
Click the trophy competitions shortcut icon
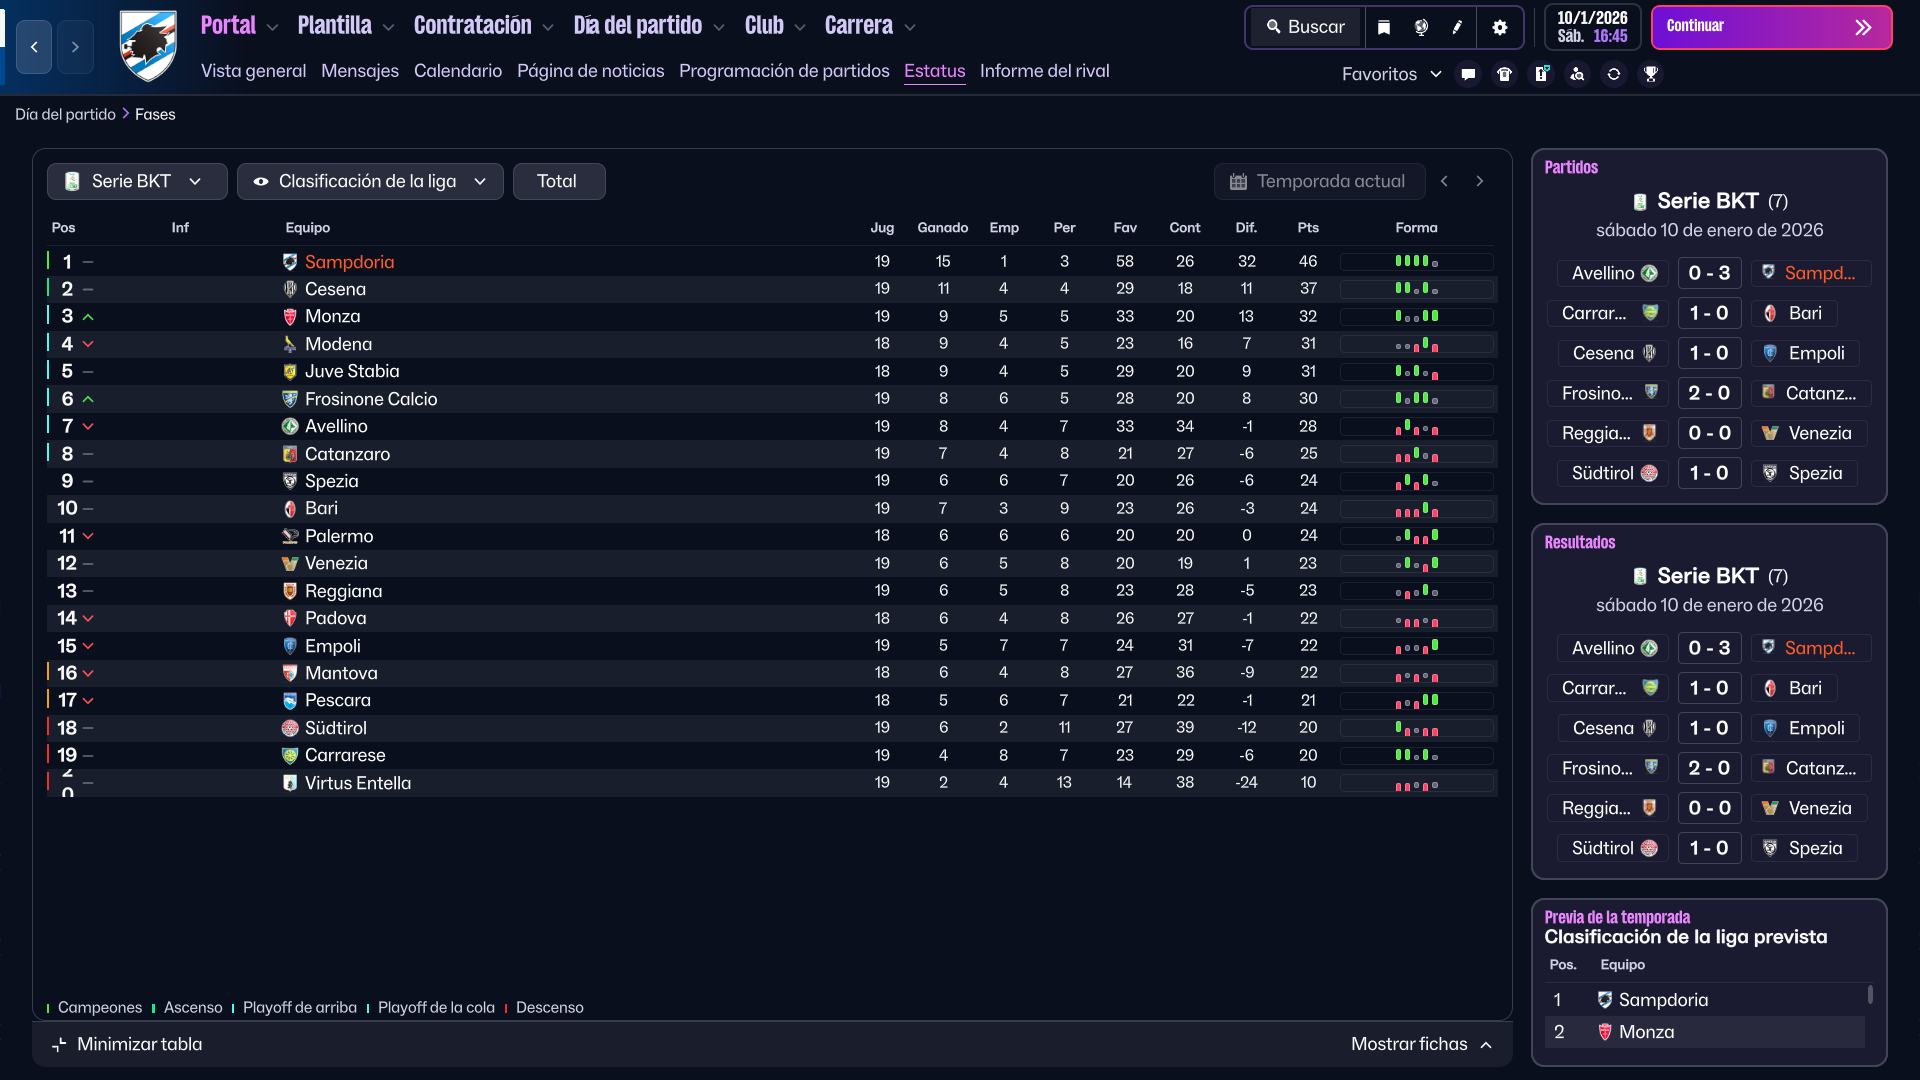(x=1651, y=74)
